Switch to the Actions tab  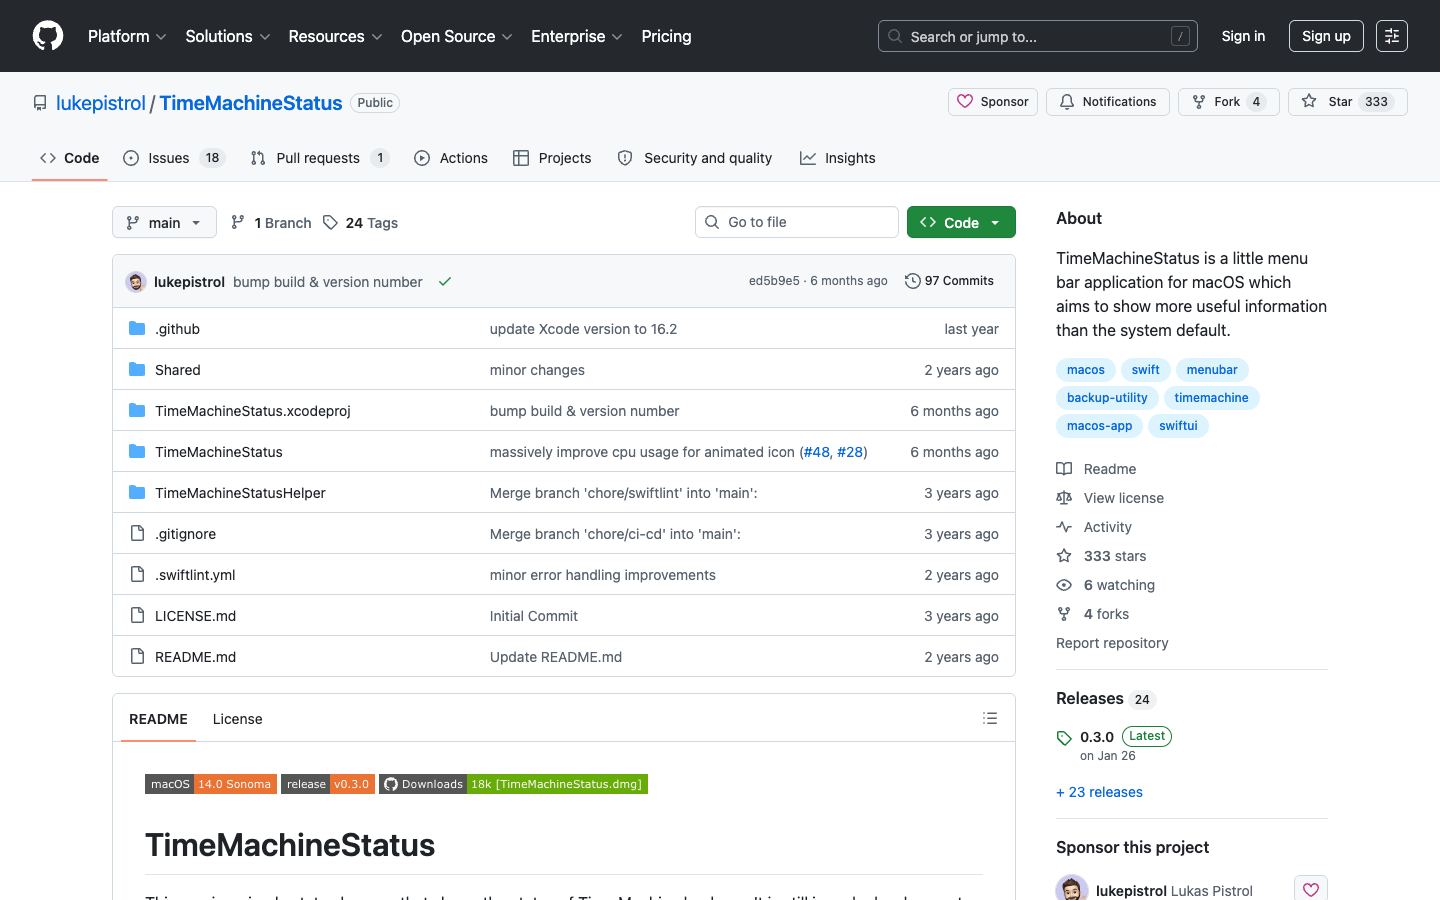tap(451, 158)
